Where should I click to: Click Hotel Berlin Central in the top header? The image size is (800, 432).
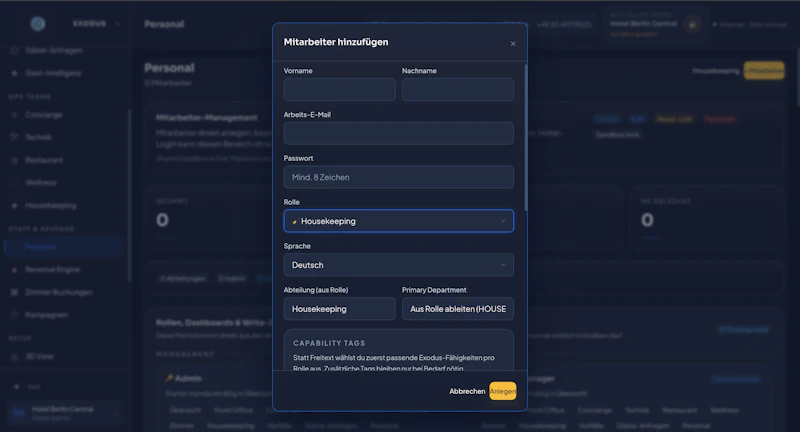click(643, 23)
